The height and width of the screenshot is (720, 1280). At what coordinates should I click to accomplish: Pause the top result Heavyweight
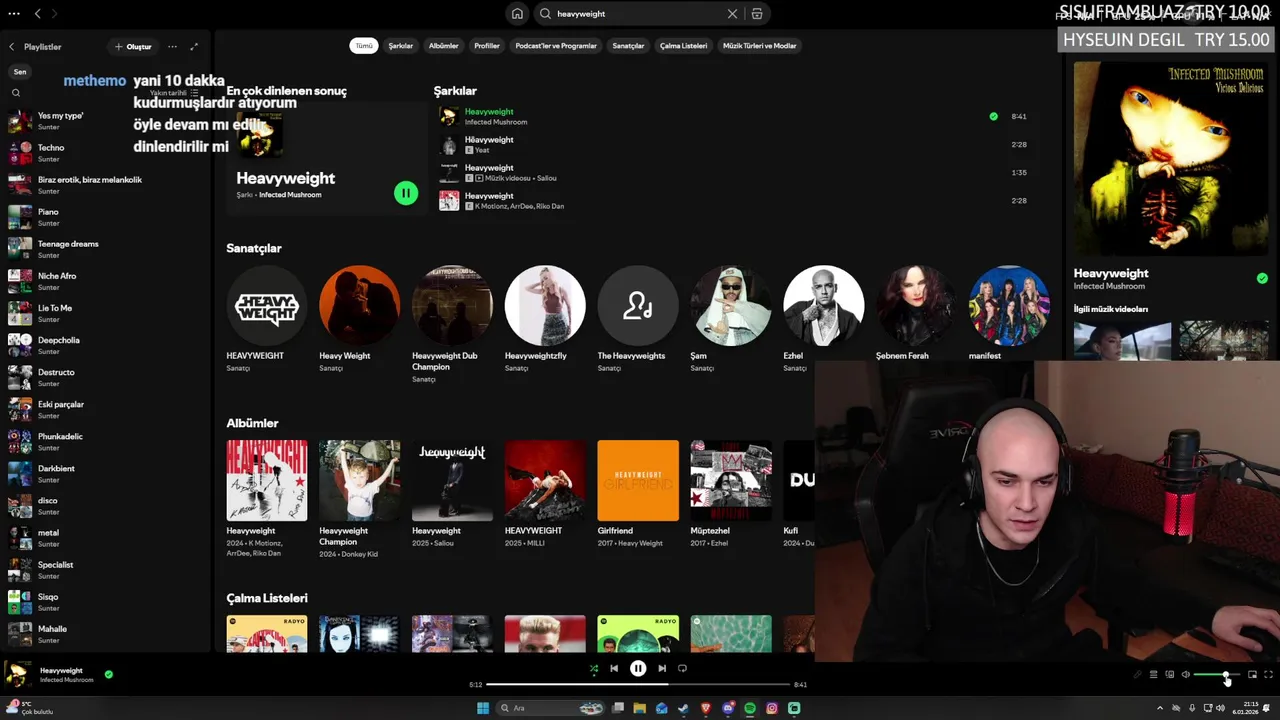coord(406,193)
